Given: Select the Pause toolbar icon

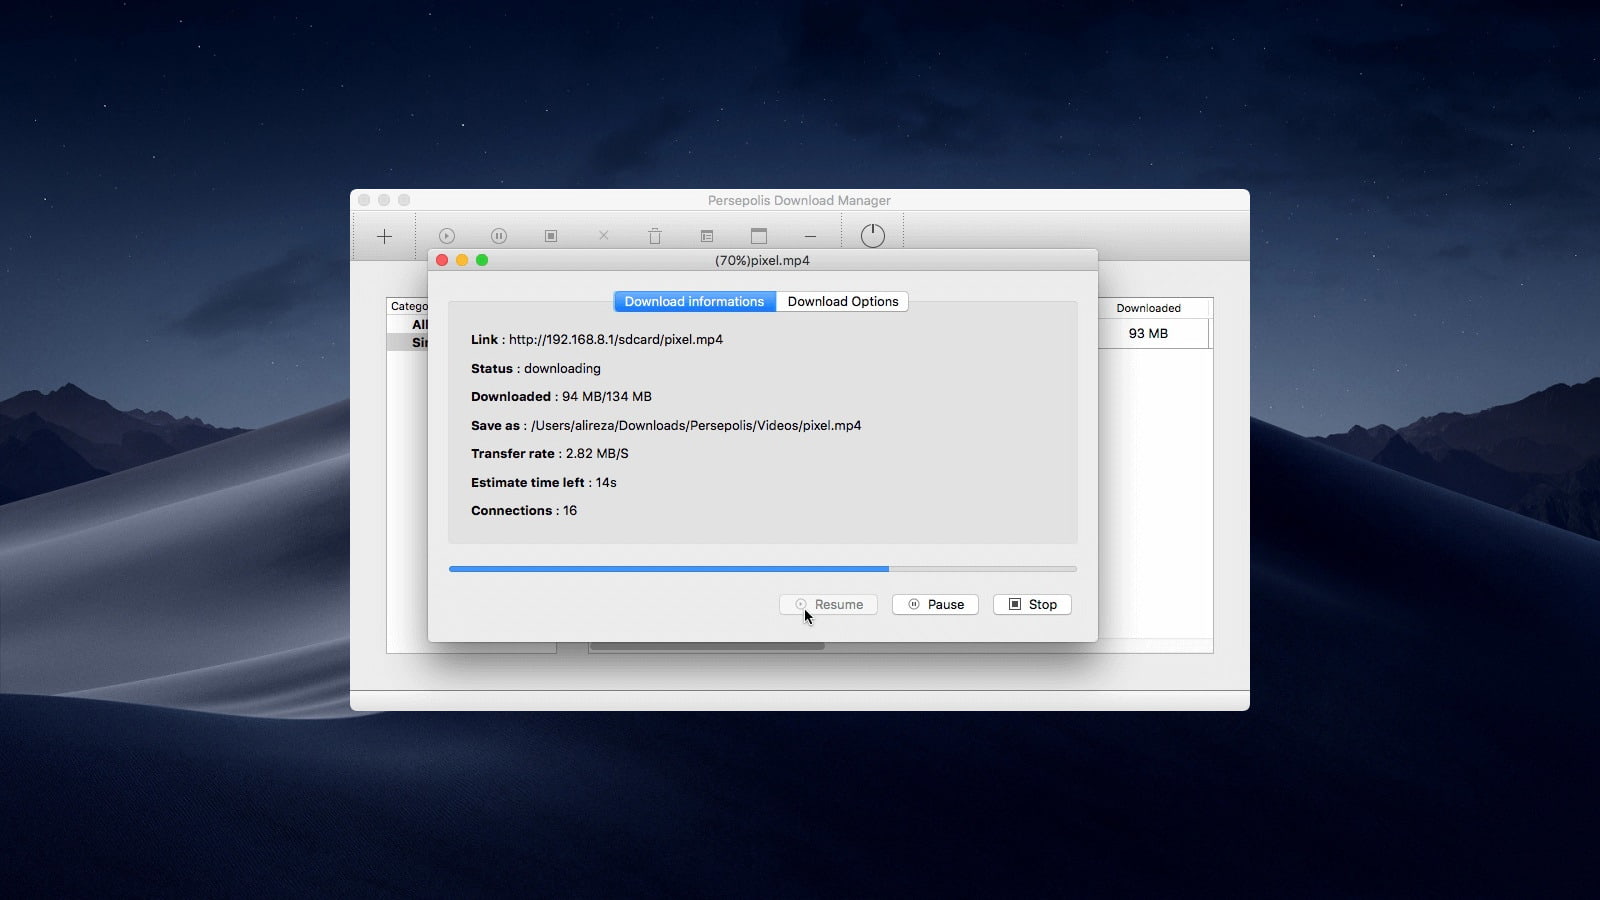Looking at the screenshot, I should pos(499,236).
